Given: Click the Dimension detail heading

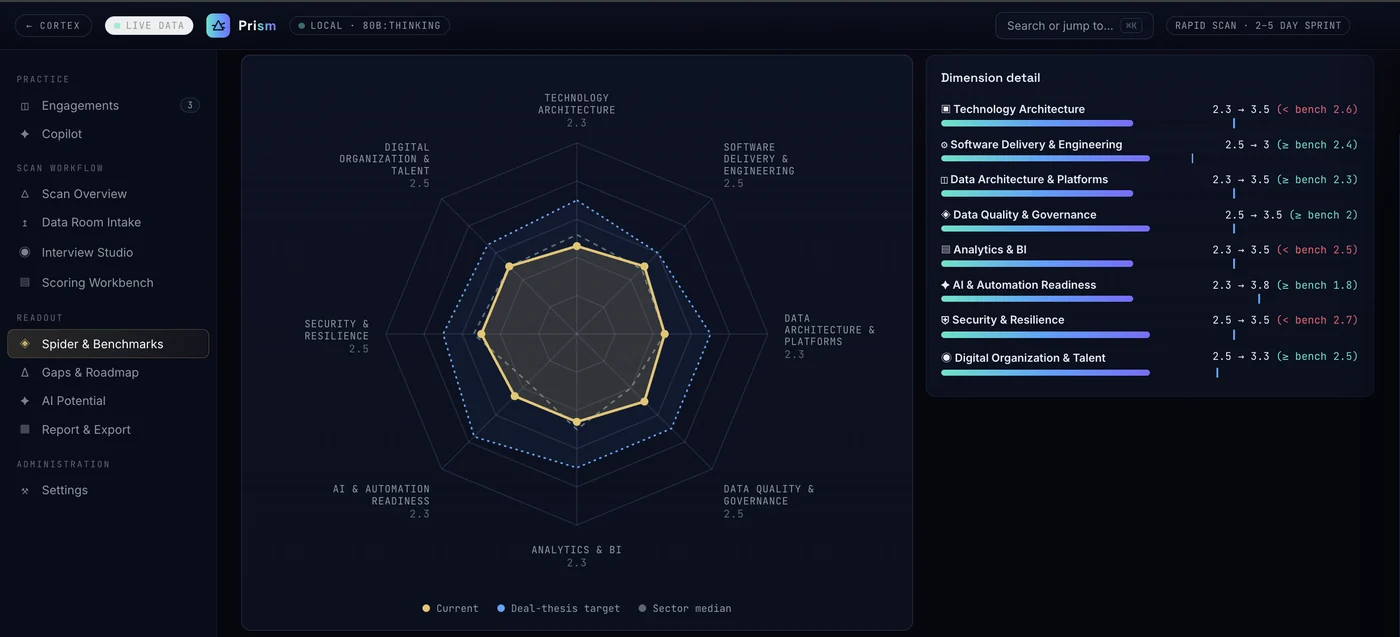Looking at the screenshot, I should (990, 78).
